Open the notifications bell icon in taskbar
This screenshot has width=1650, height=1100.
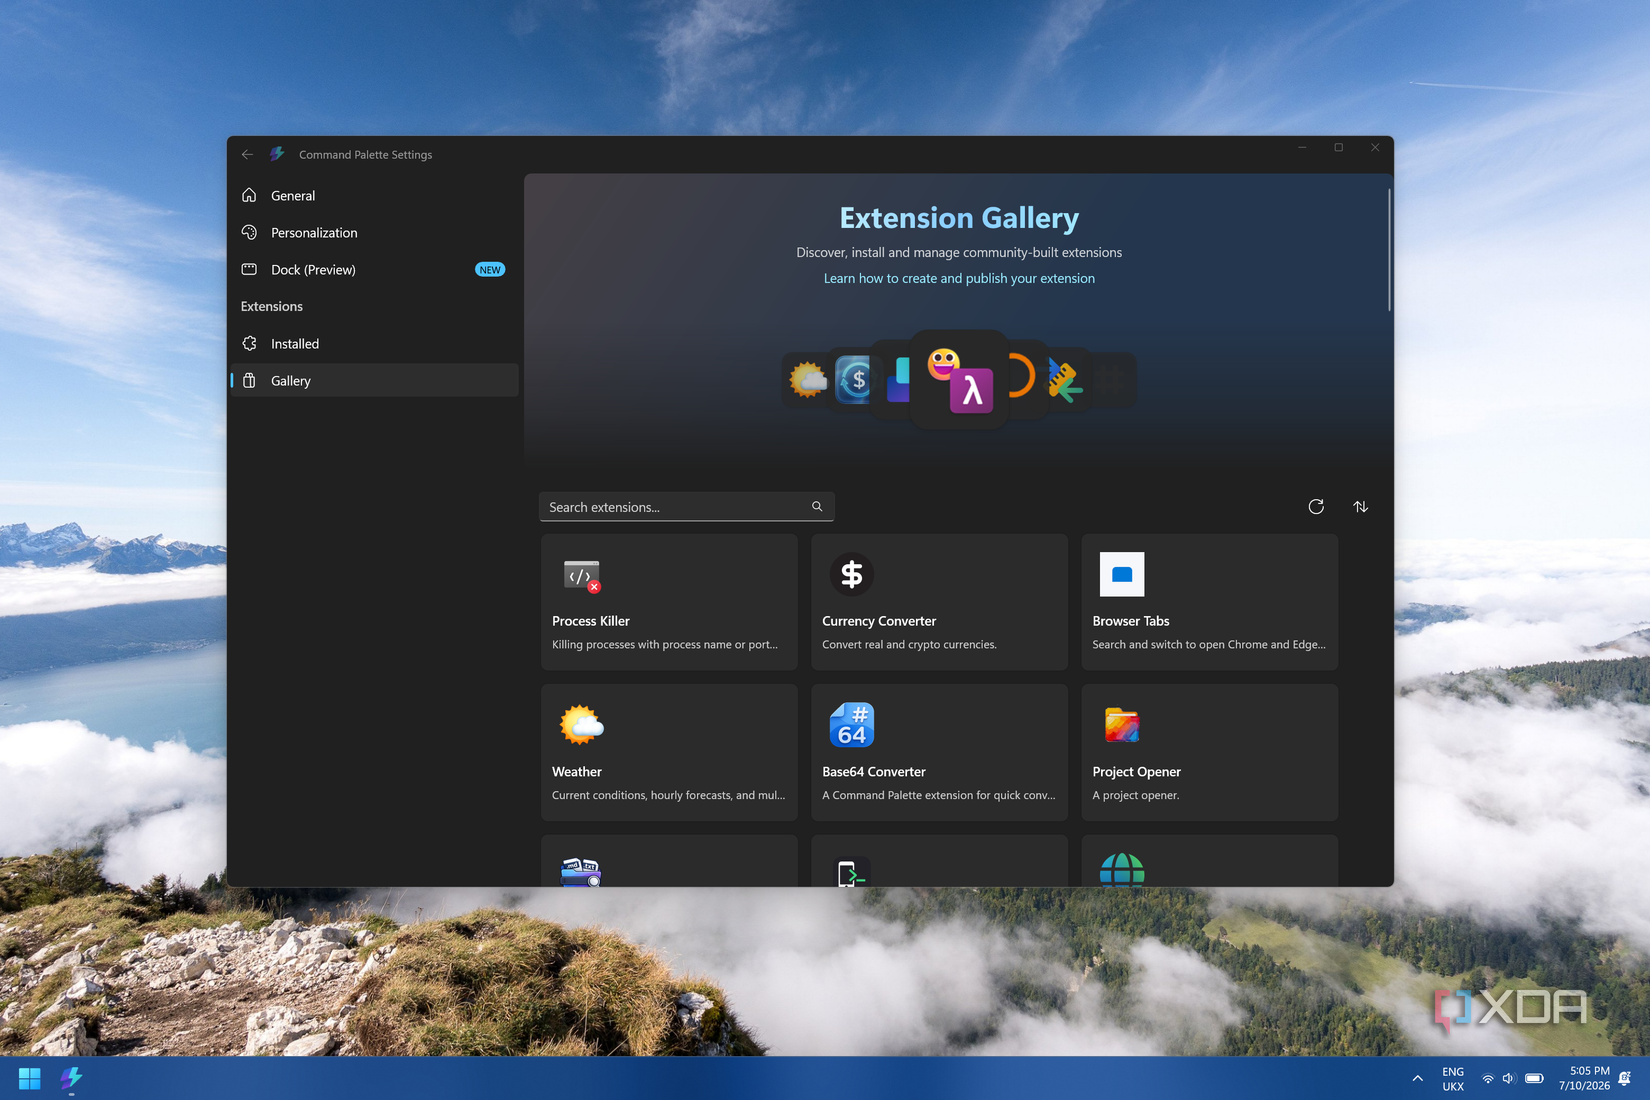[x=1625, y=1078]
